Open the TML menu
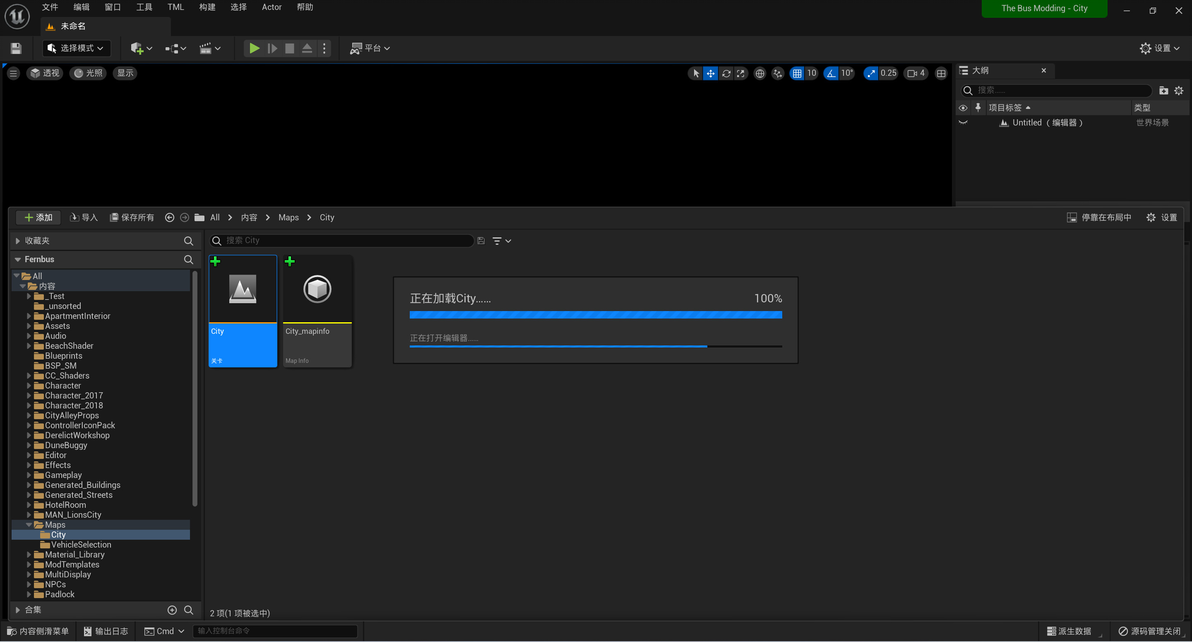Viewport: 1192px width, 642px height. pos(176,7)
